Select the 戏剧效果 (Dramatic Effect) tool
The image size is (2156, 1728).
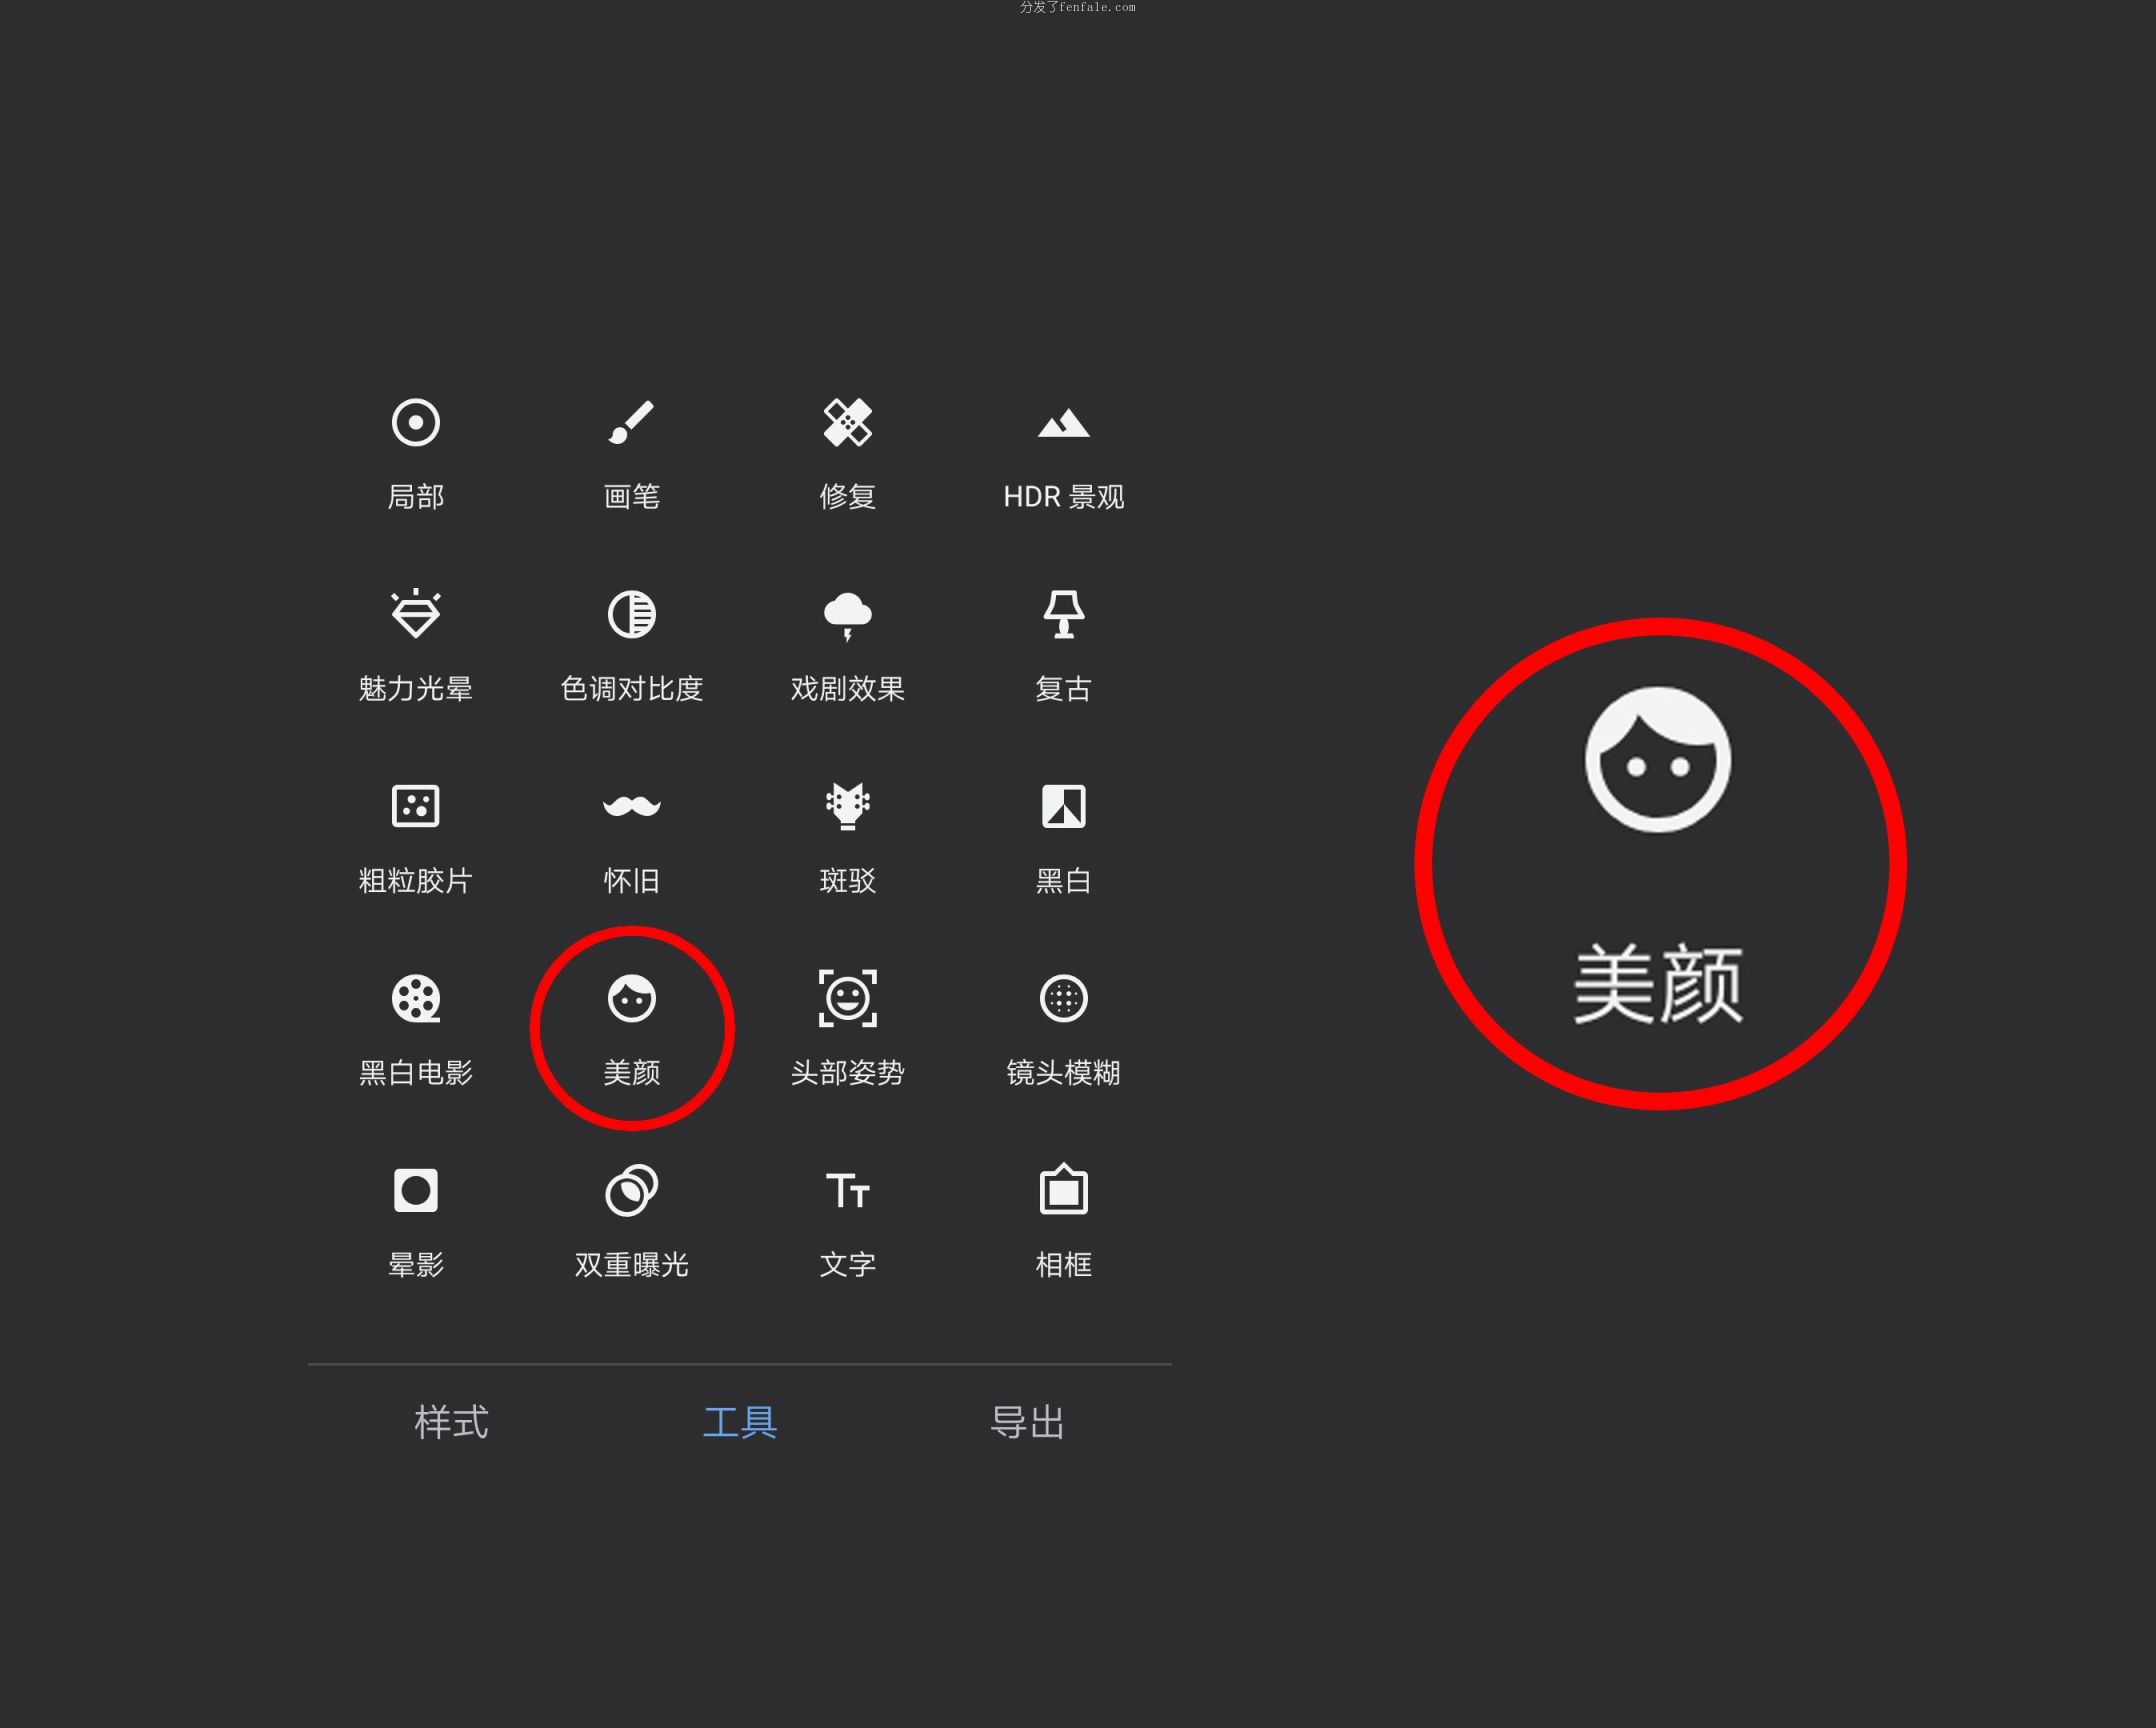846,644
